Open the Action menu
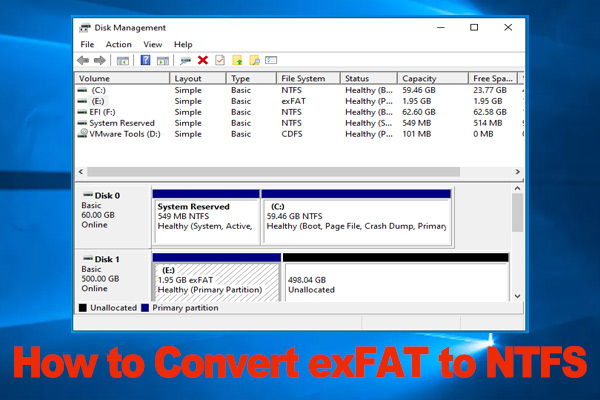 tap(119, 44)
